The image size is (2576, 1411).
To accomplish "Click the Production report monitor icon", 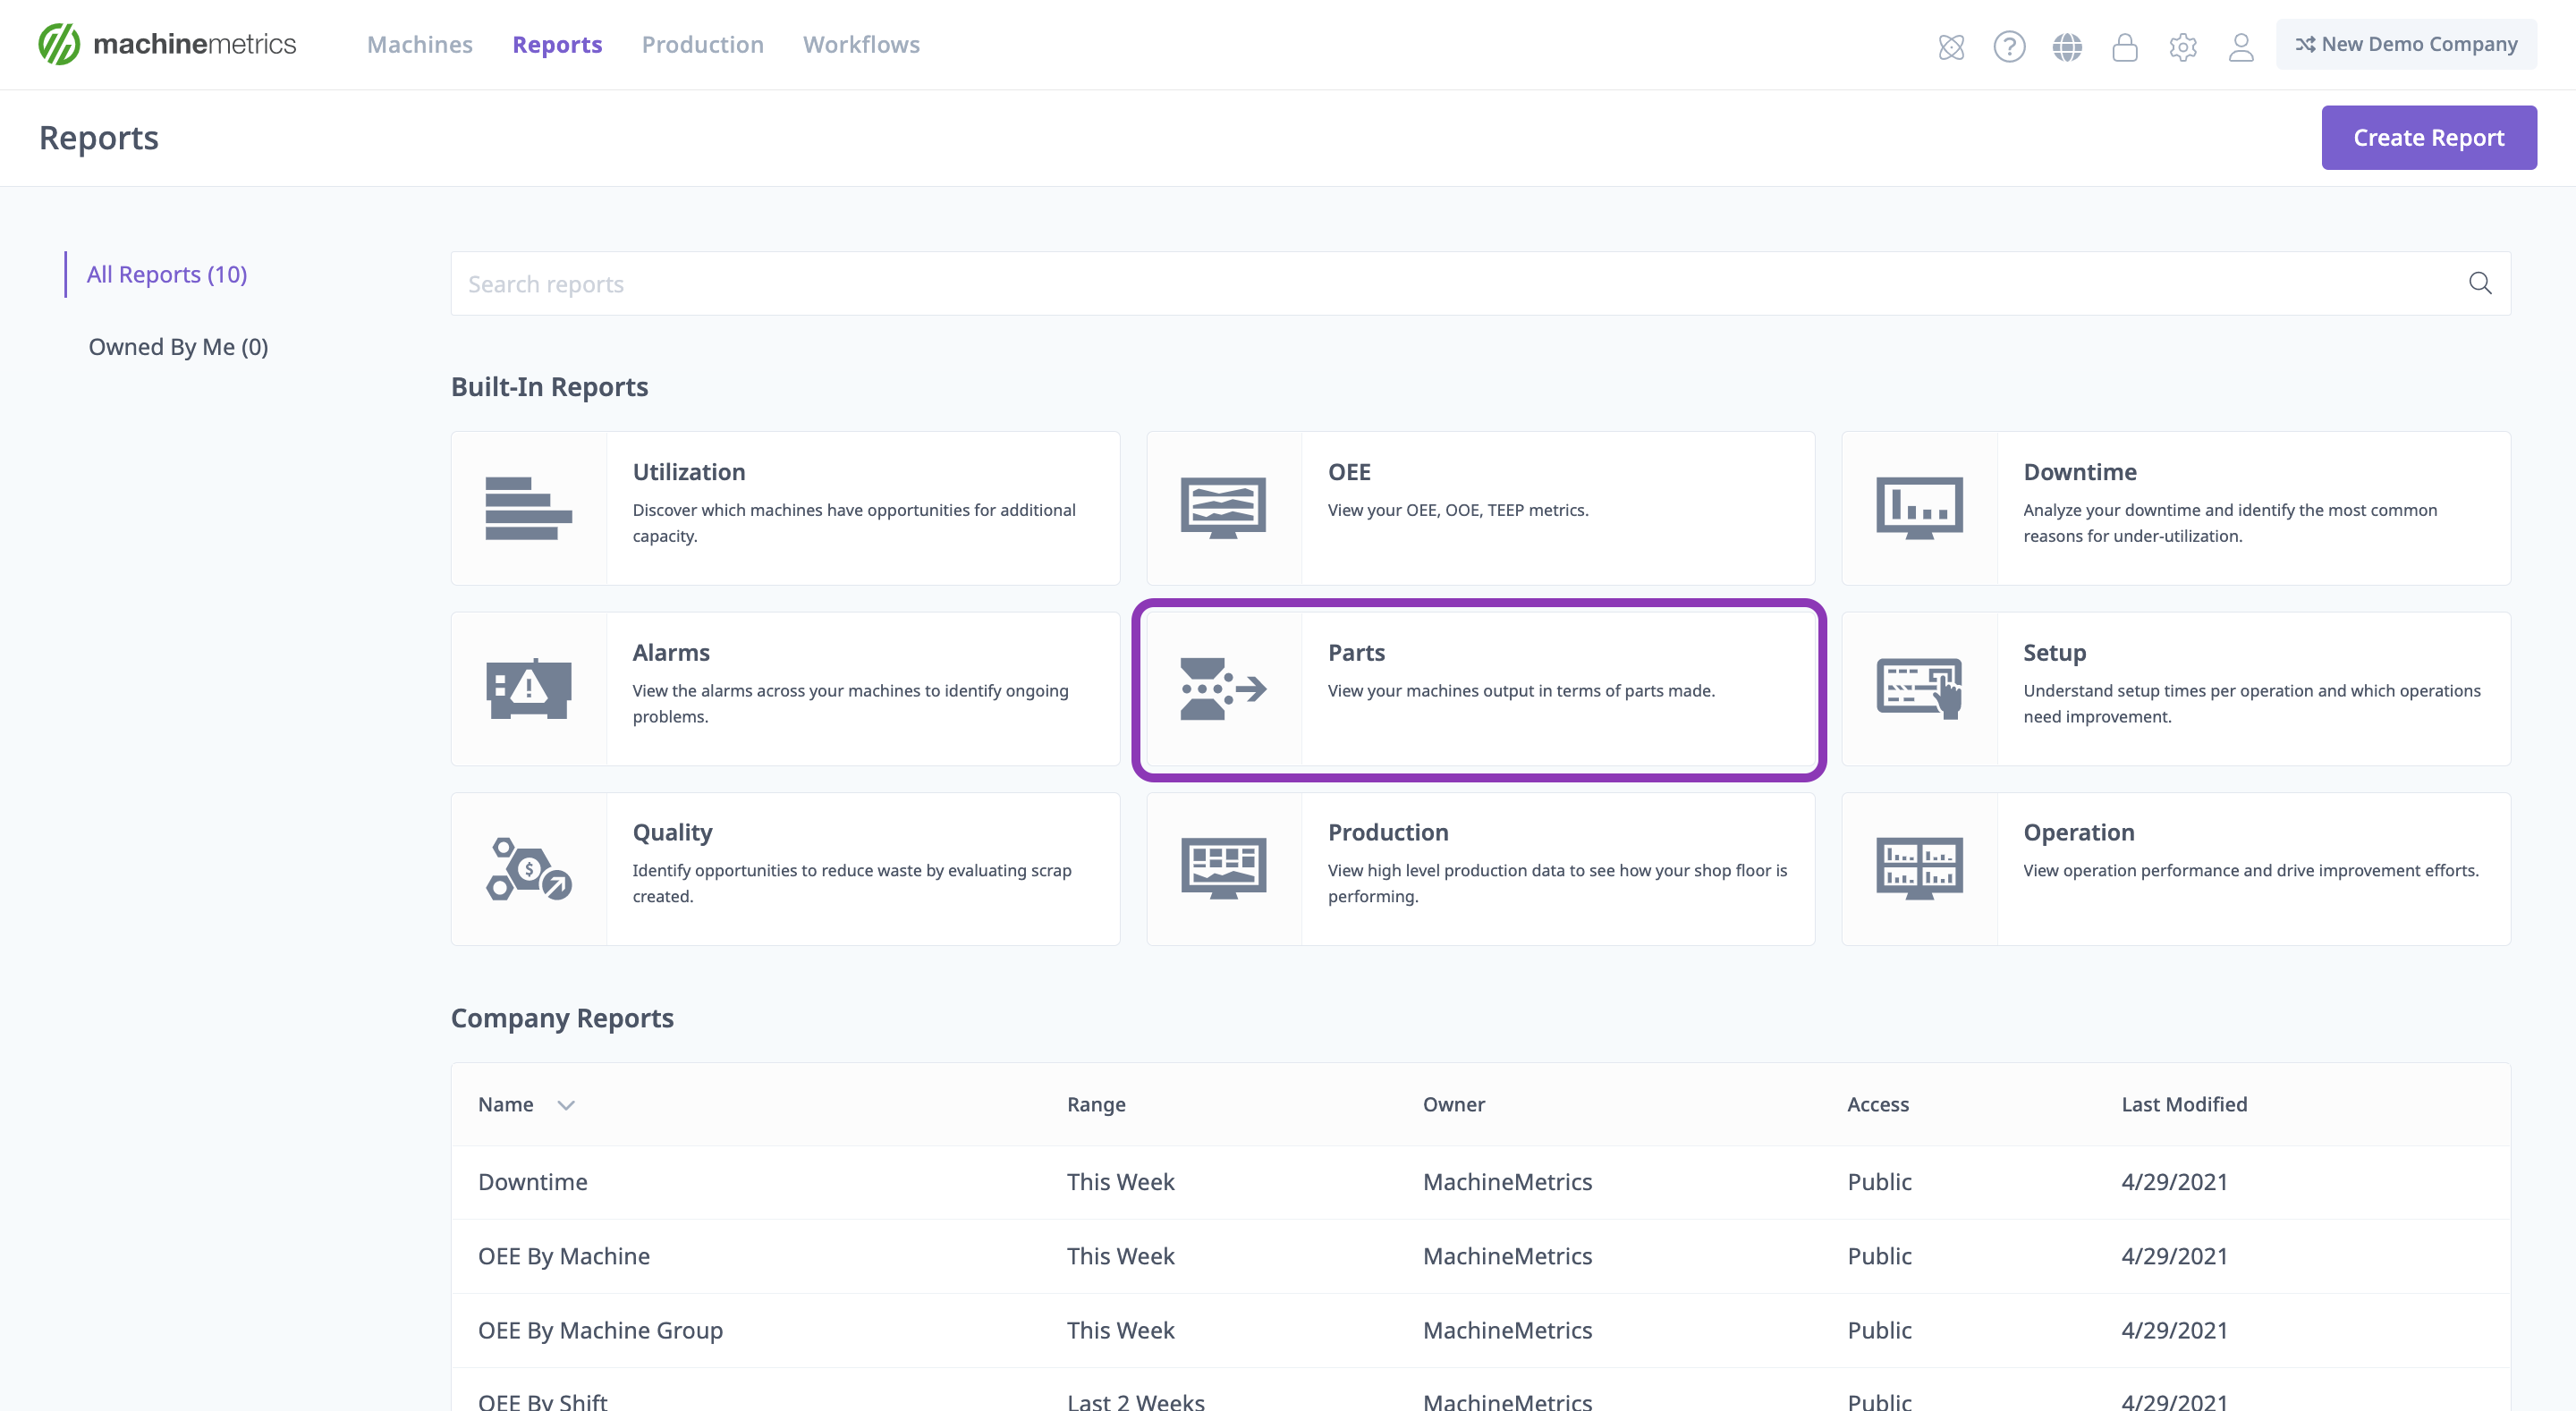I will (x=1223, y=868).
